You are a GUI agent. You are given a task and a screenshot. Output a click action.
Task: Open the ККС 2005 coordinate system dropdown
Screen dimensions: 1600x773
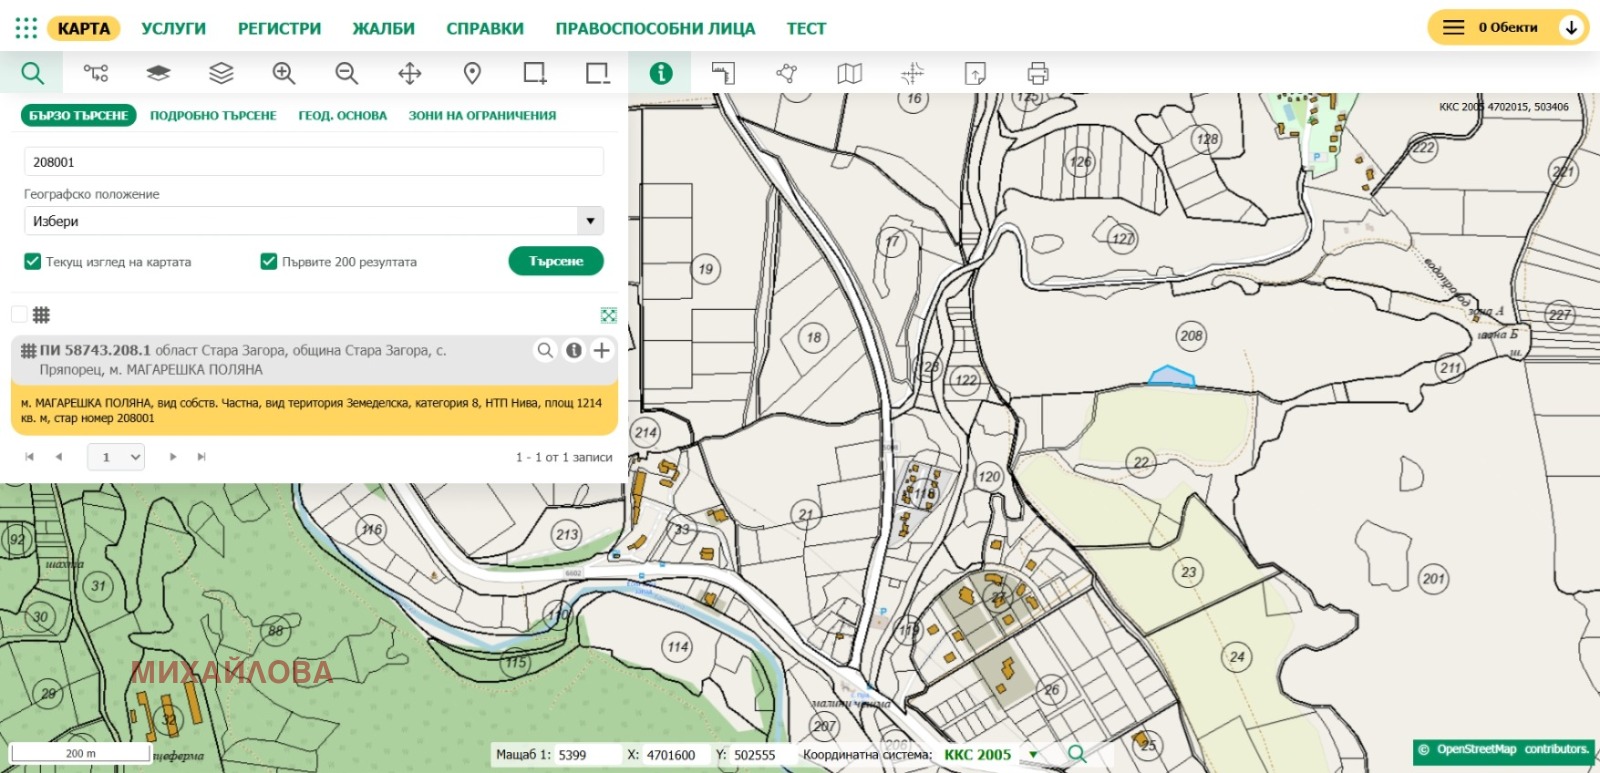[1033, 755]
